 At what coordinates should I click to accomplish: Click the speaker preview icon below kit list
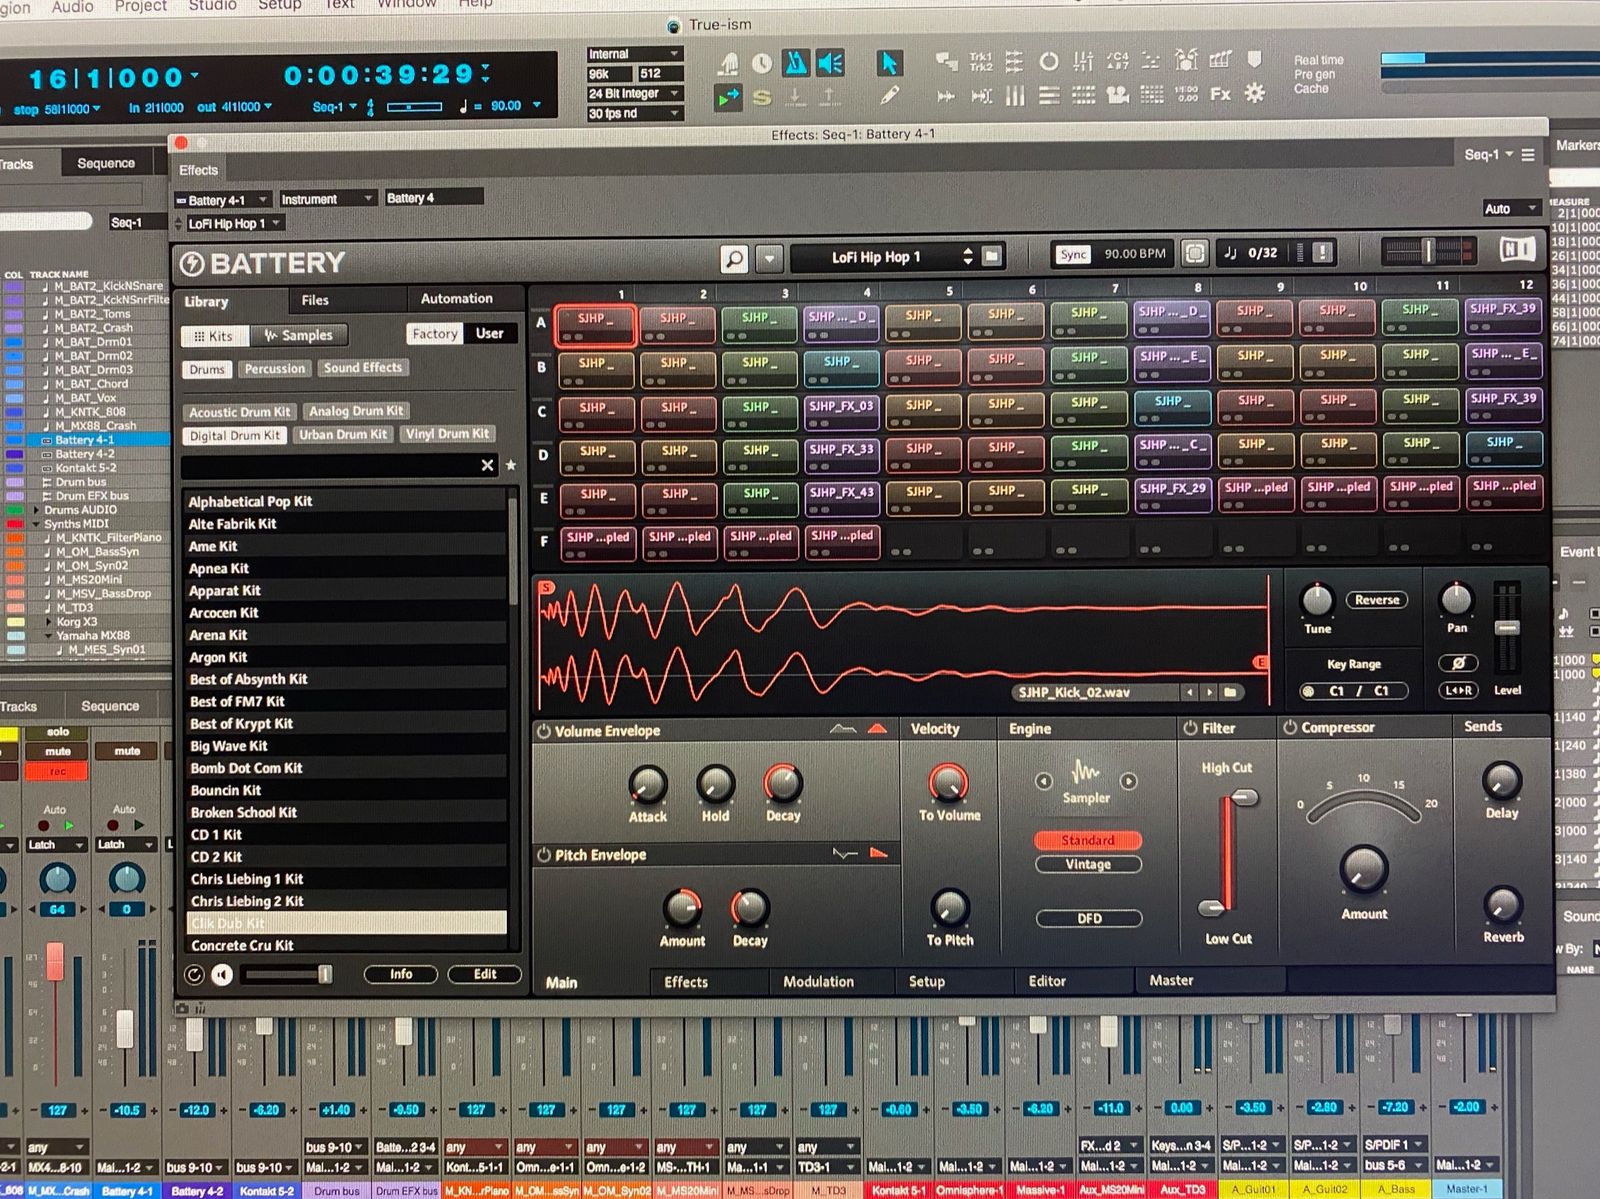point(222,974)
